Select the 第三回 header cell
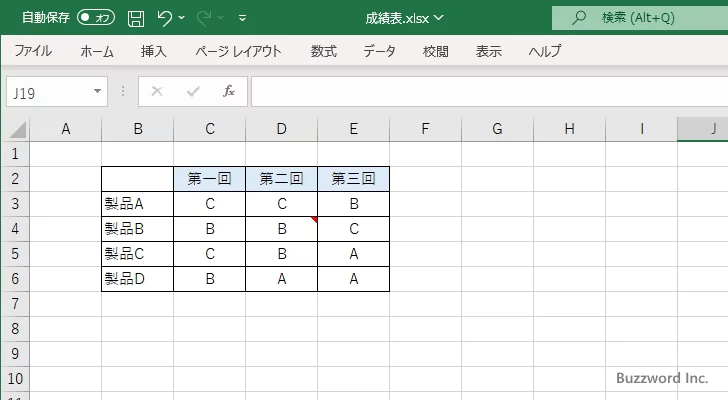Image resolution: width=728 pixels, height=400 pixels. pos(353,179)
